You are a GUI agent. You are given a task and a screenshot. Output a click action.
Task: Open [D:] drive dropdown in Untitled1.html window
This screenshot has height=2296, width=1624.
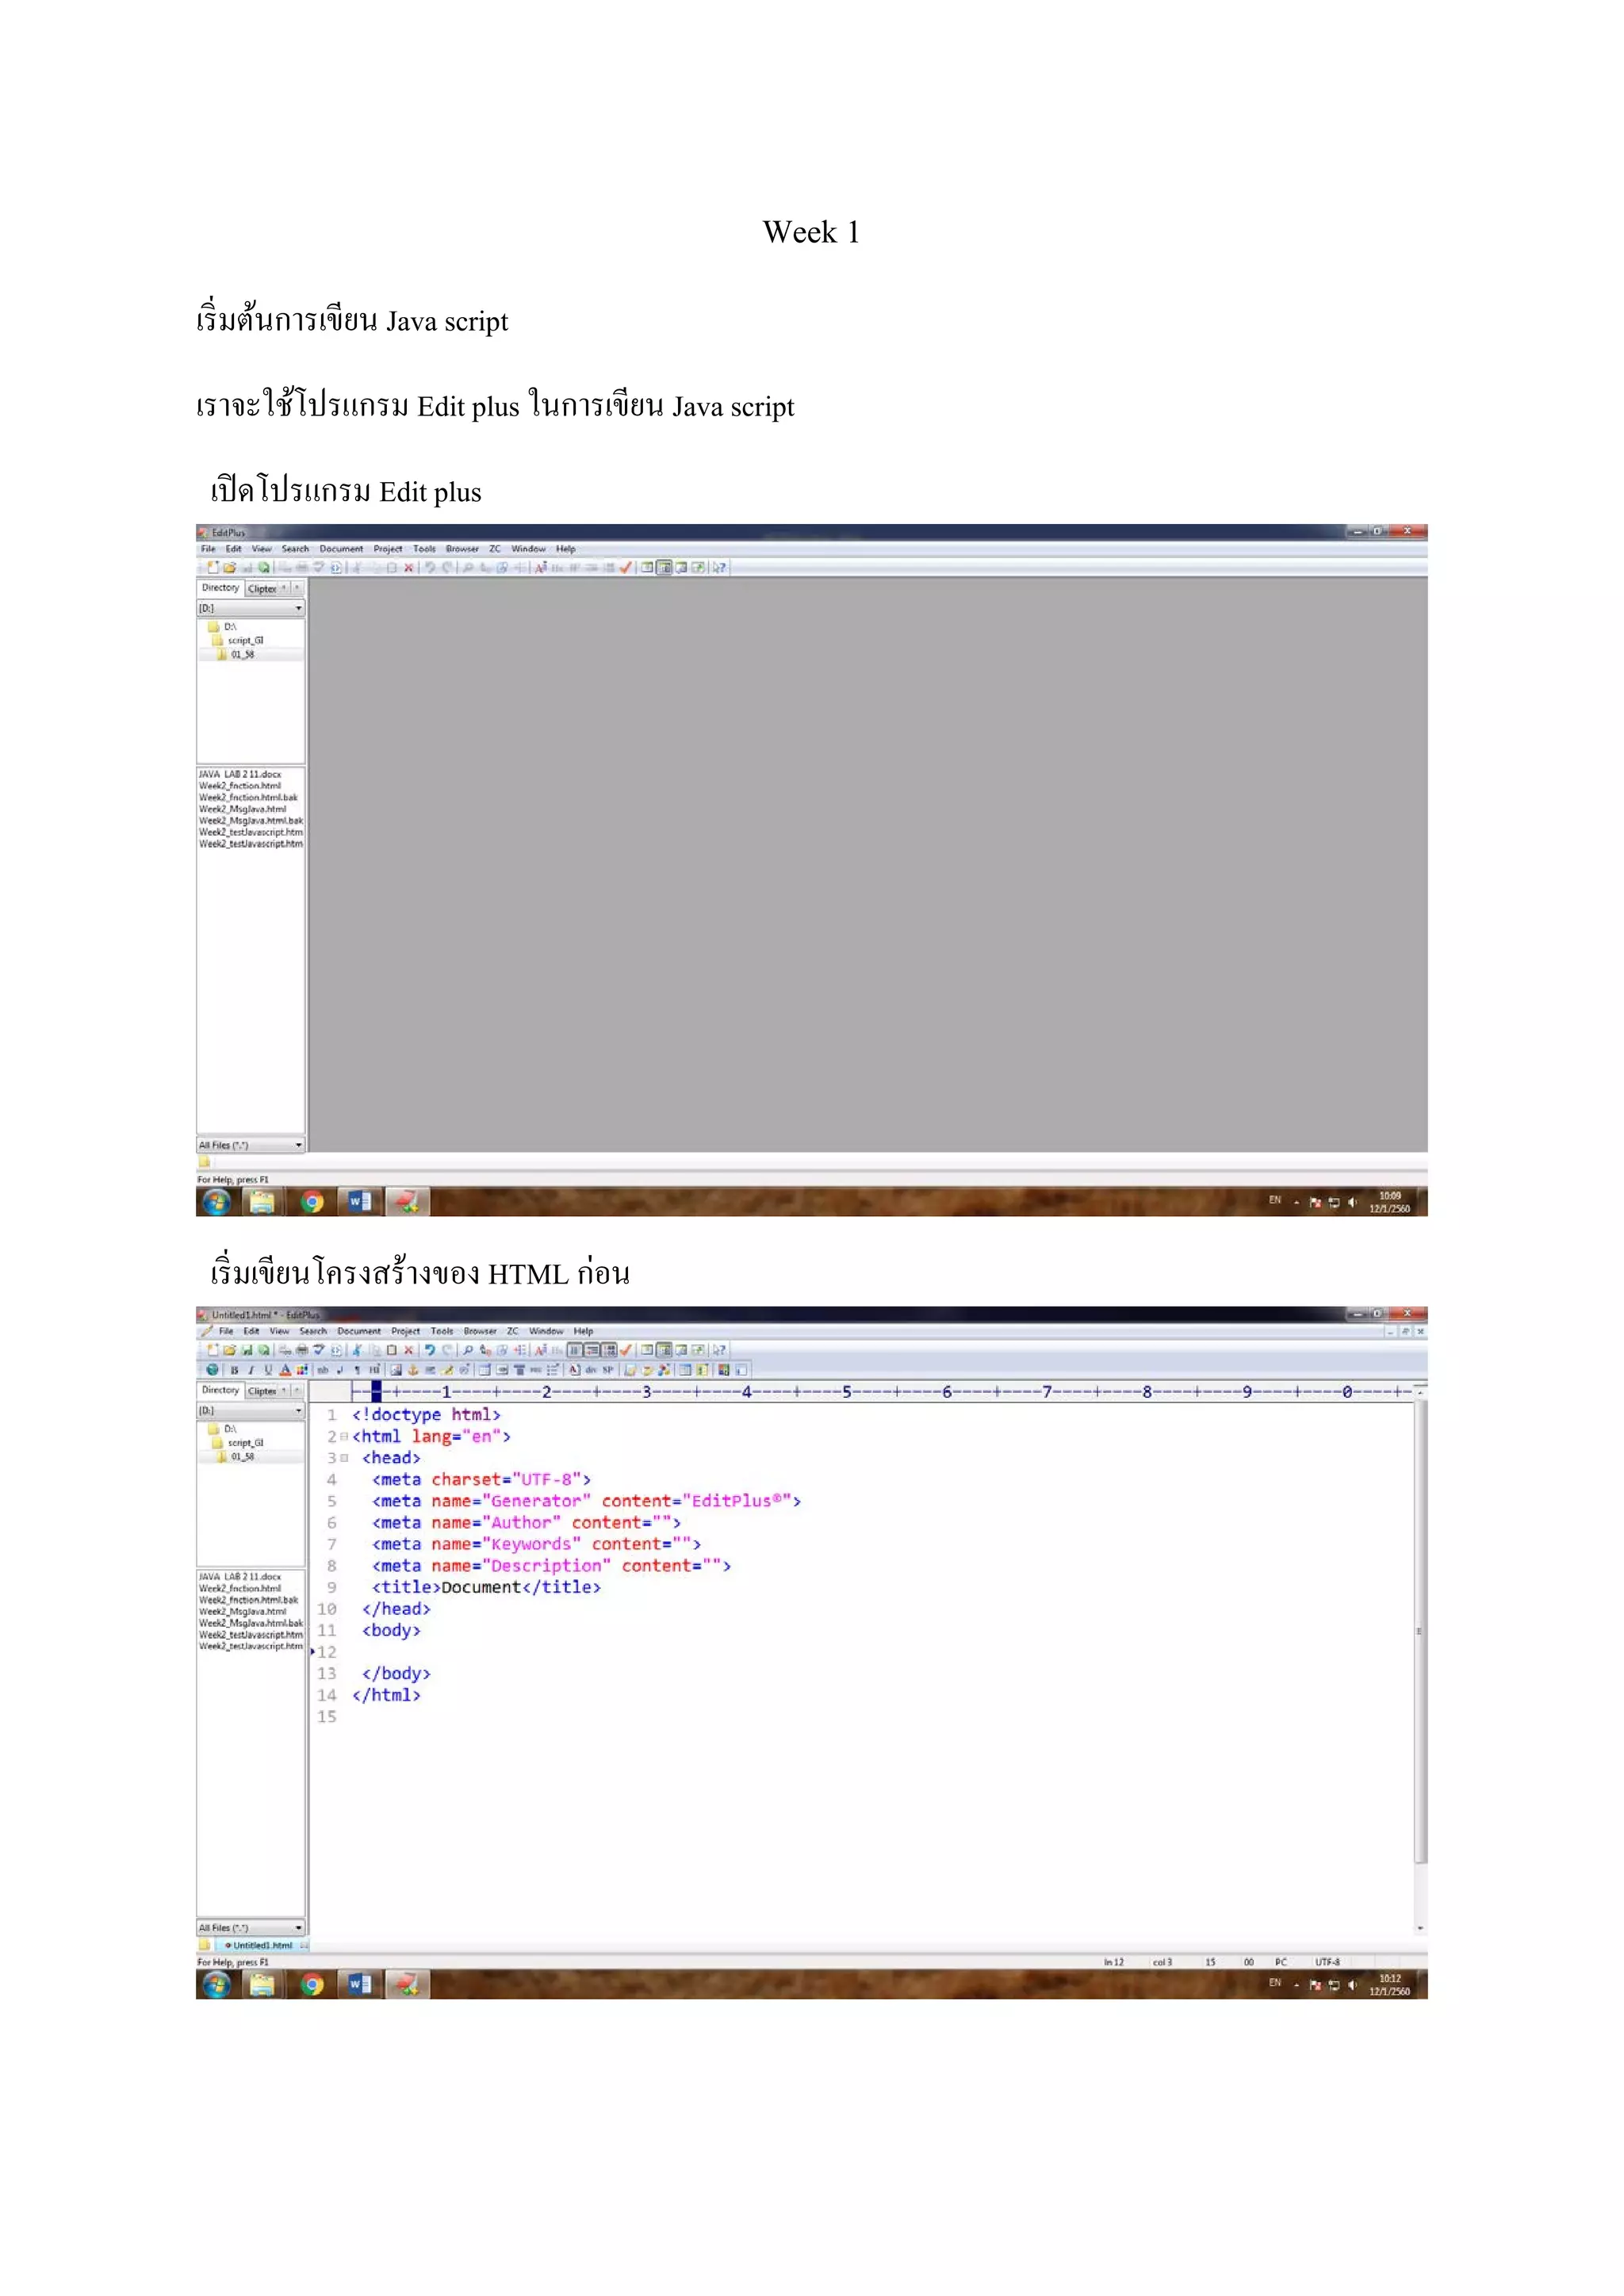(x=251, y=1411)
